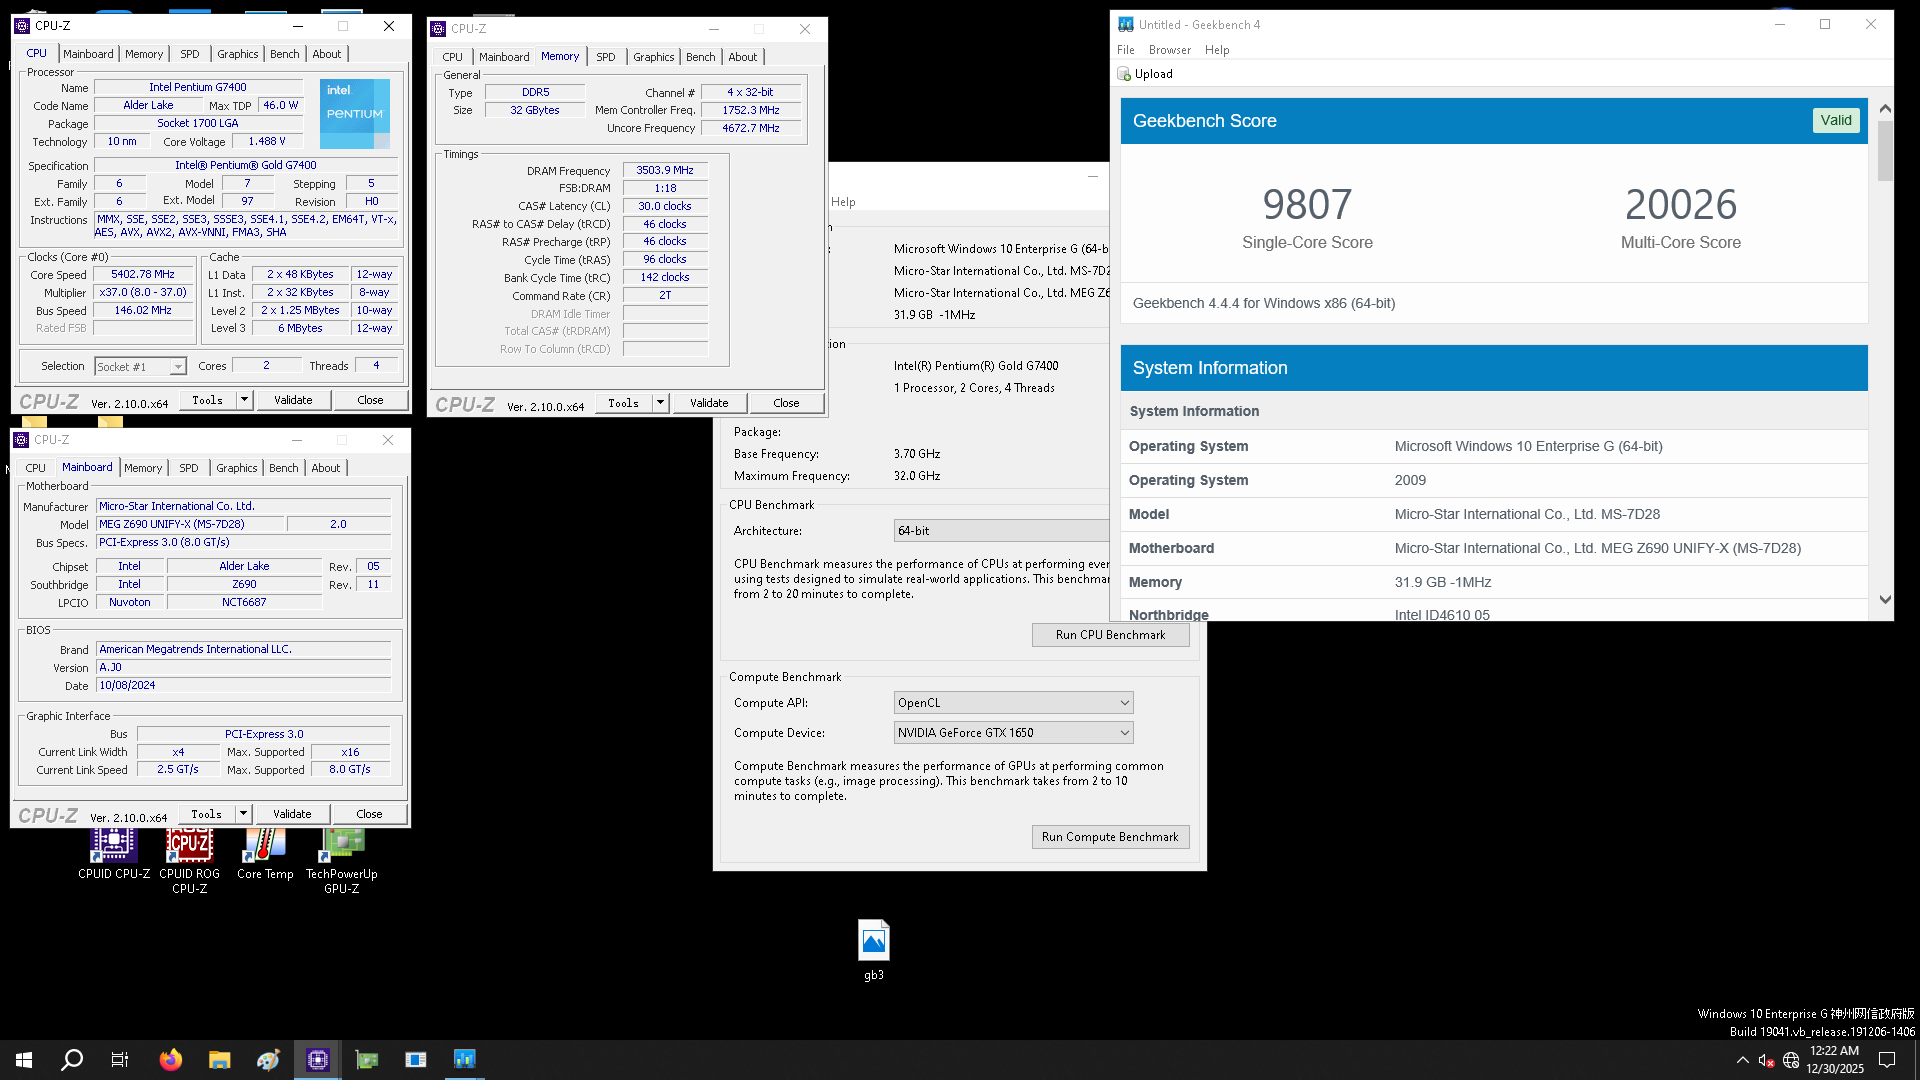Viewport: 1920px width, 1080px height.
Task: Open the Compute API OpenCL dropdown
Action: (1013, 703)
